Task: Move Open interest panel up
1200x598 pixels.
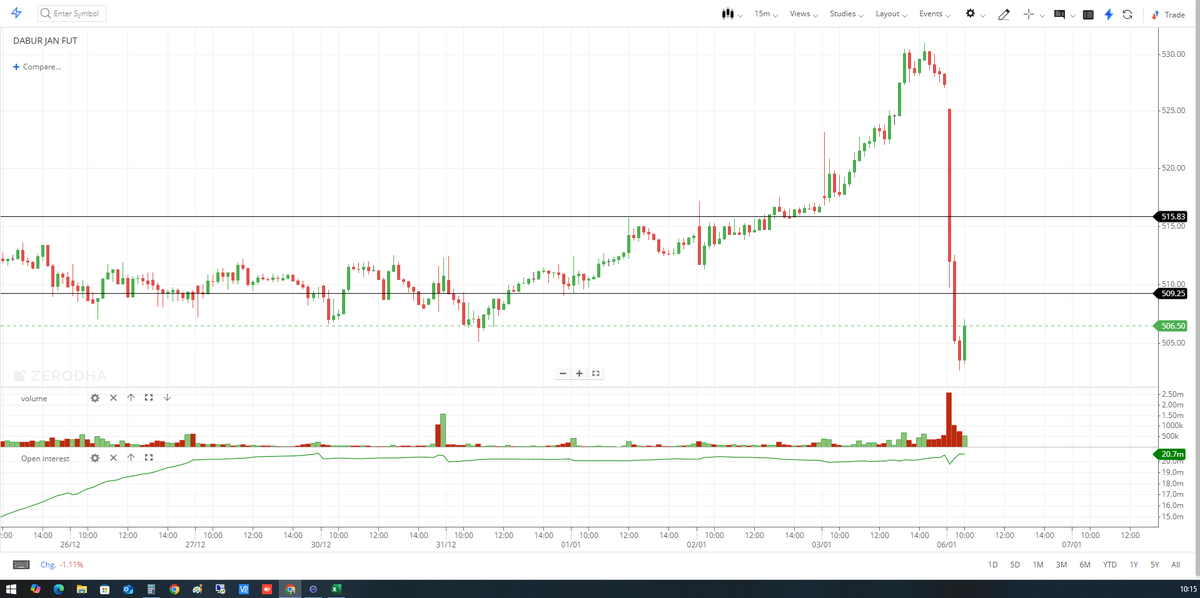Action: (131, 458)
